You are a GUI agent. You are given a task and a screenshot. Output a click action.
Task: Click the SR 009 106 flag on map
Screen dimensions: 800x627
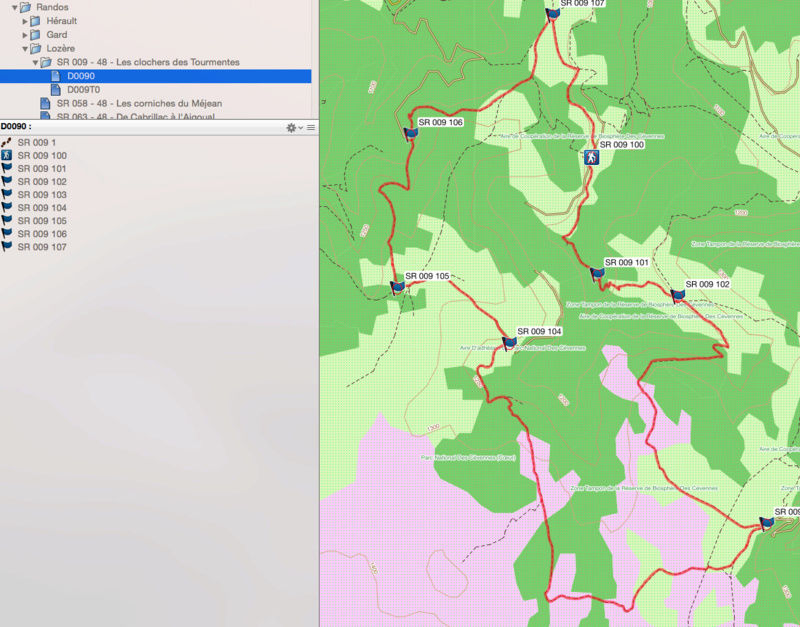(410, 135)
